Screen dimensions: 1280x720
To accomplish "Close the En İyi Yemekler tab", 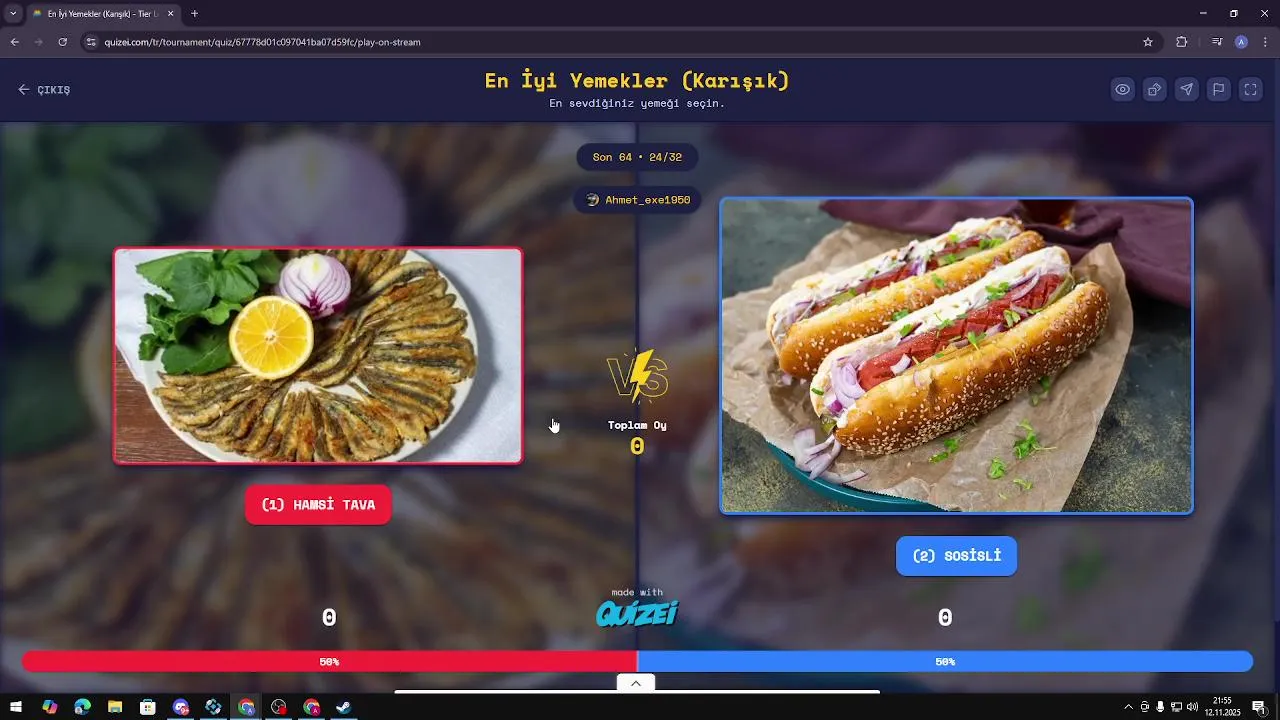I will (x=170, y=14).
